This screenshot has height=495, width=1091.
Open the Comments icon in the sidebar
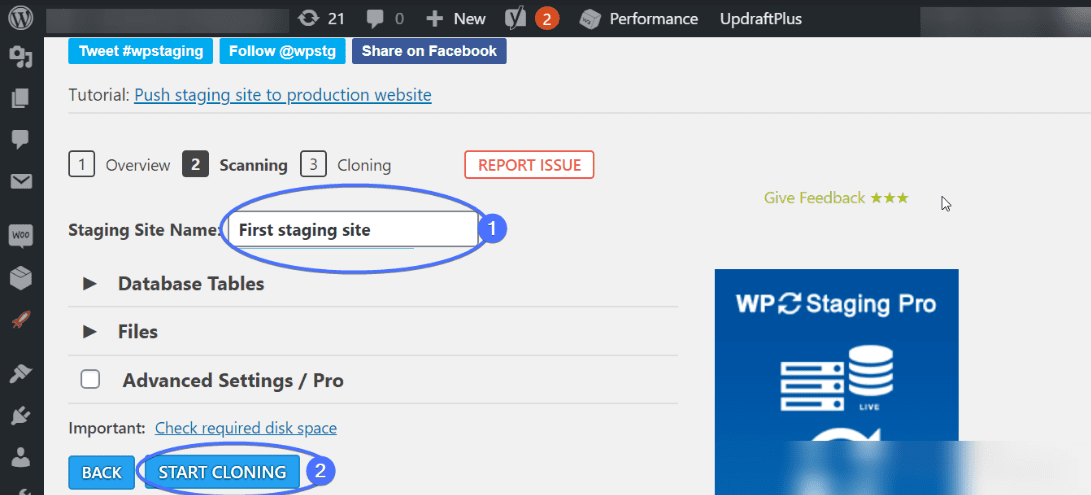tap(21, 139)
